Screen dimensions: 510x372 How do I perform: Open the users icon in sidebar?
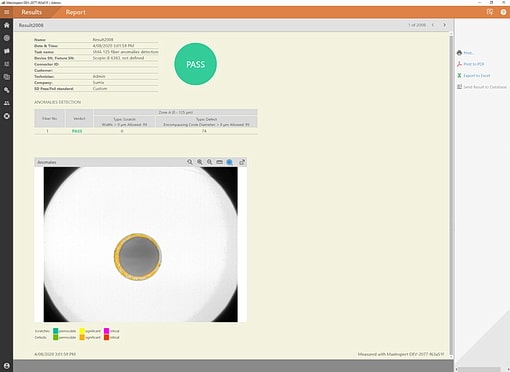tap(6, 103)
